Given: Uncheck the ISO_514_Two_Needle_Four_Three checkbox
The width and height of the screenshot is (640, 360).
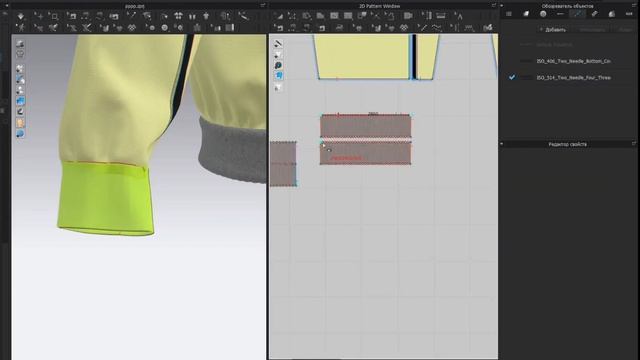Looking at the screenshot, I should coord(511,77).
